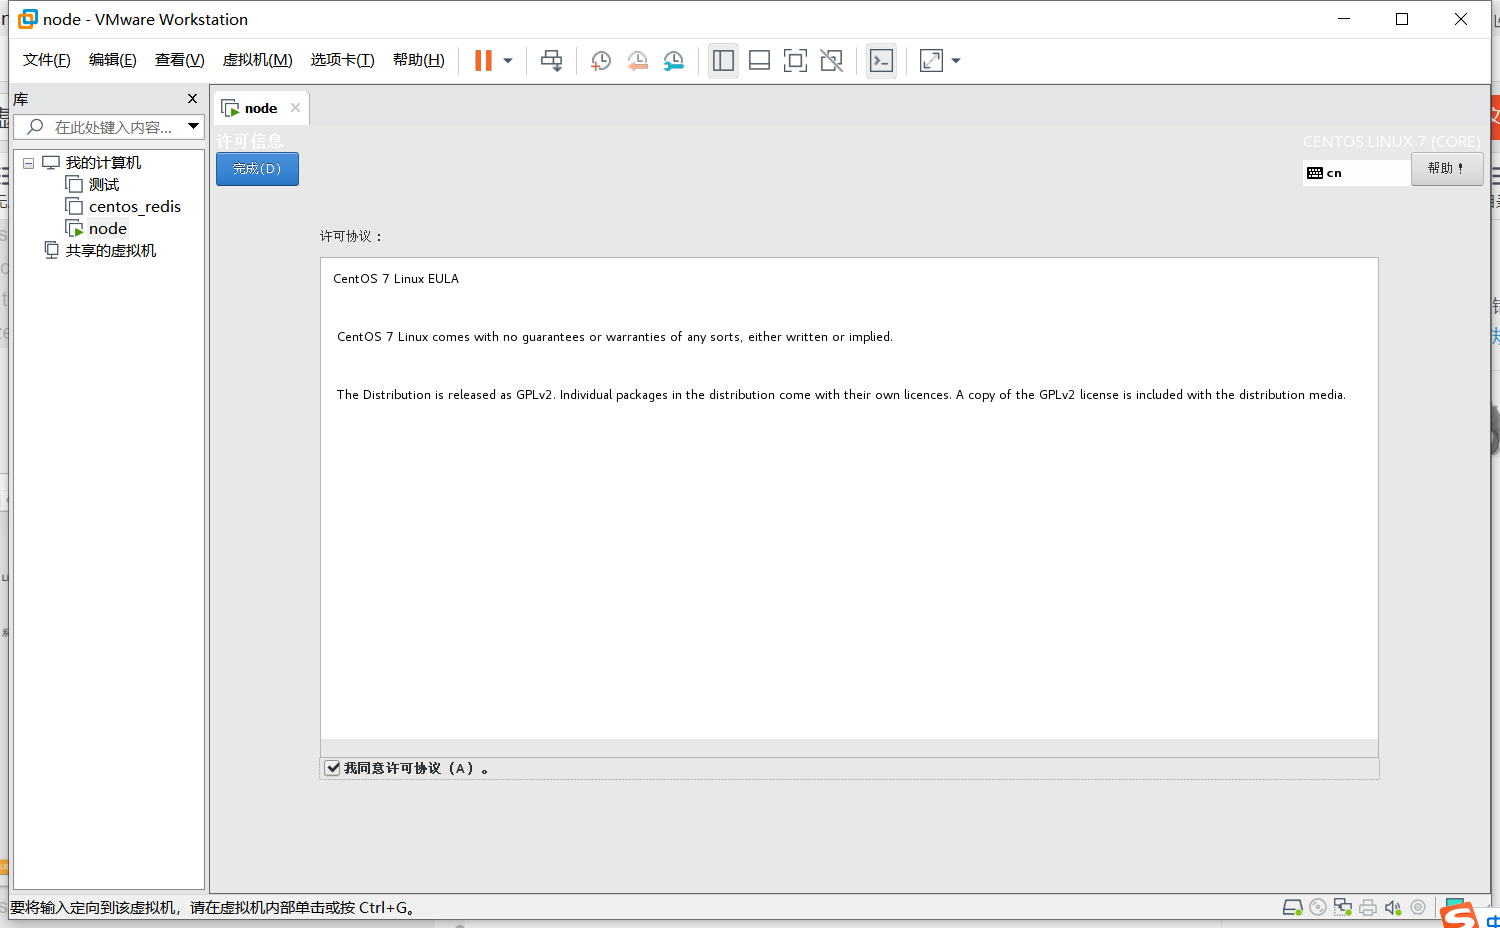The height and width of the screenshot is (928, 1500).
Task: Open the snapshot manager
Action: pyautogui.click(x=674, y=61)
